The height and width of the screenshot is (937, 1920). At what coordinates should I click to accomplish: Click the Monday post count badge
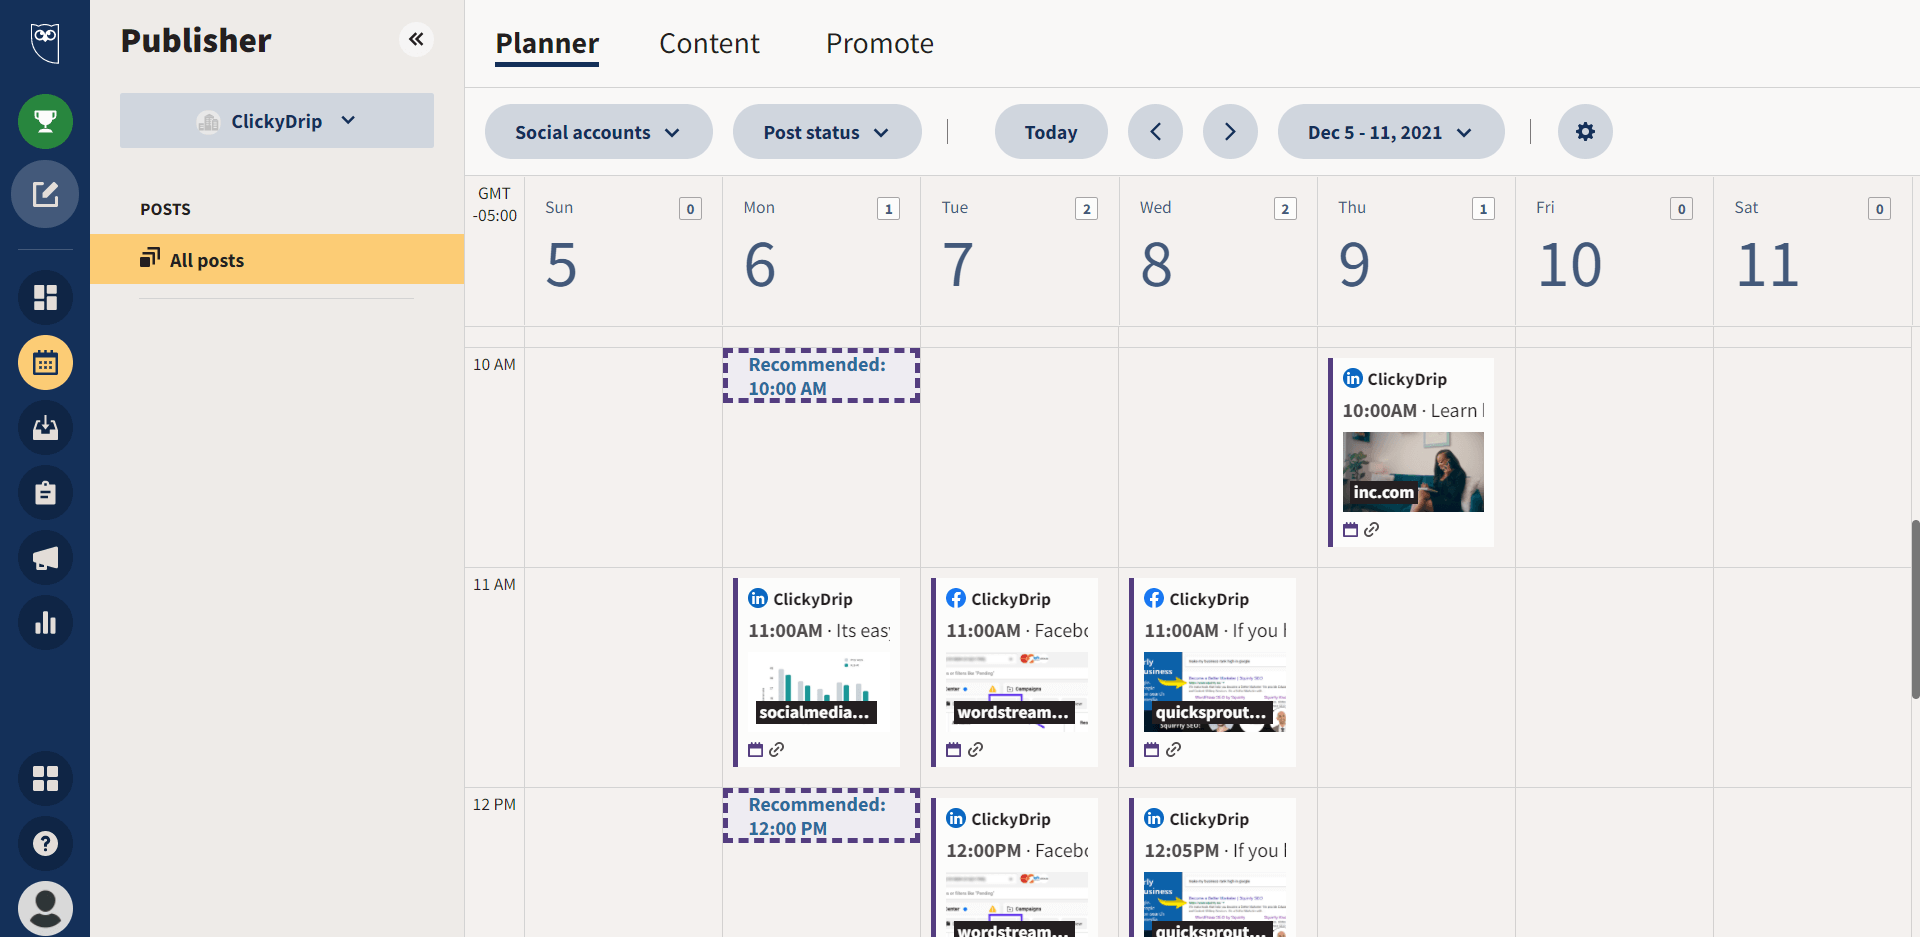click(x=888, y=208)
